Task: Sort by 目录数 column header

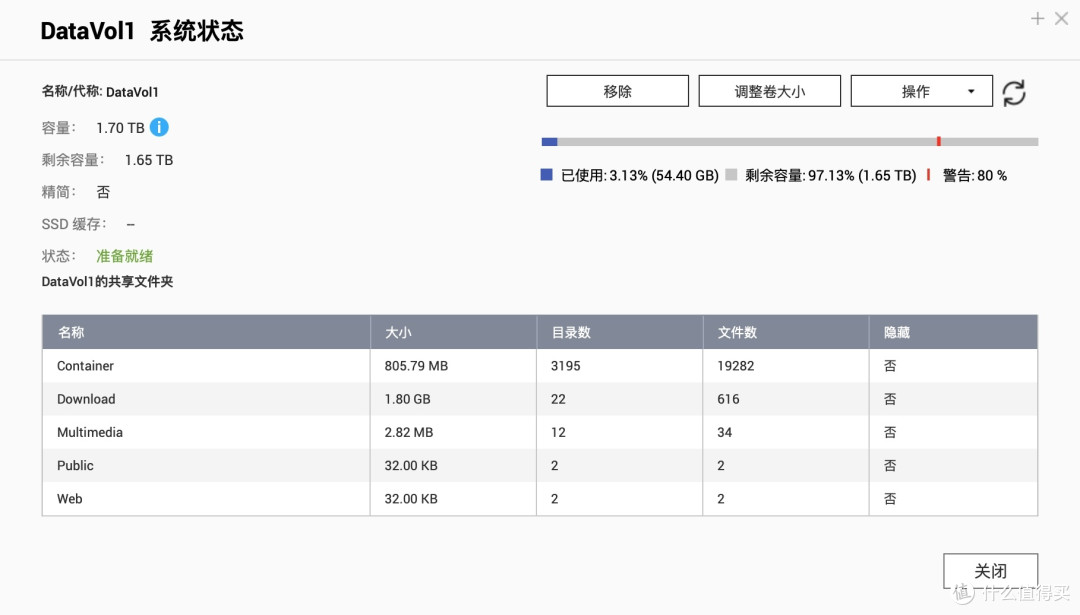Action: (570, 332)
